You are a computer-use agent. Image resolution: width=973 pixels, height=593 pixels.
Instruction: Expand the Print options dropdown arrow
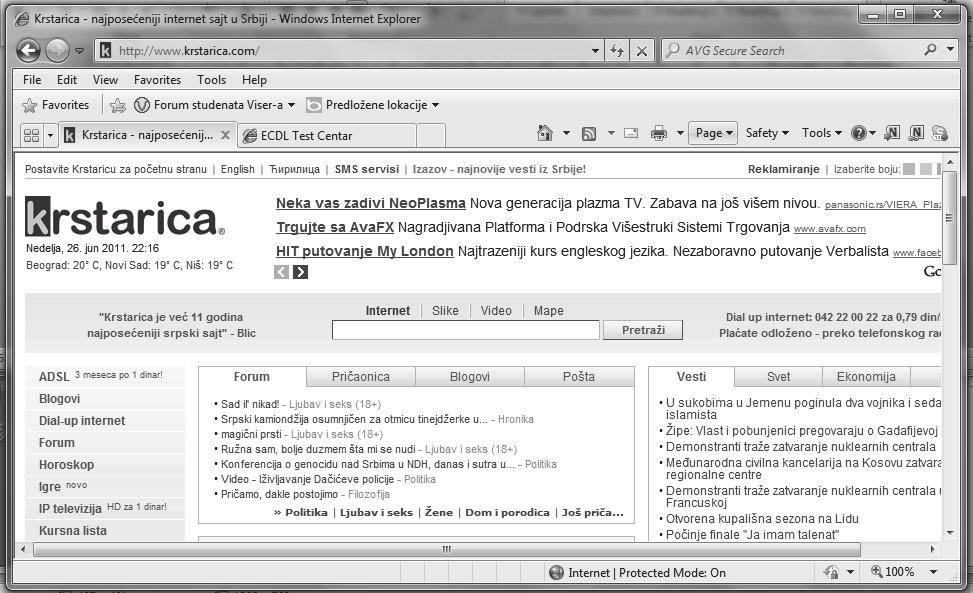(680, 133)
